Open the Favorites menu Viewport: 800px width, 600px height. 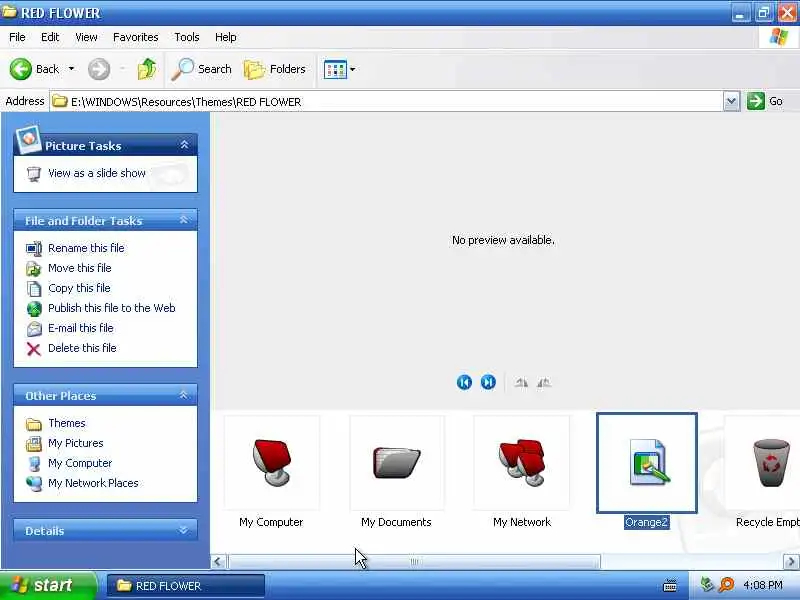point(136,37)
